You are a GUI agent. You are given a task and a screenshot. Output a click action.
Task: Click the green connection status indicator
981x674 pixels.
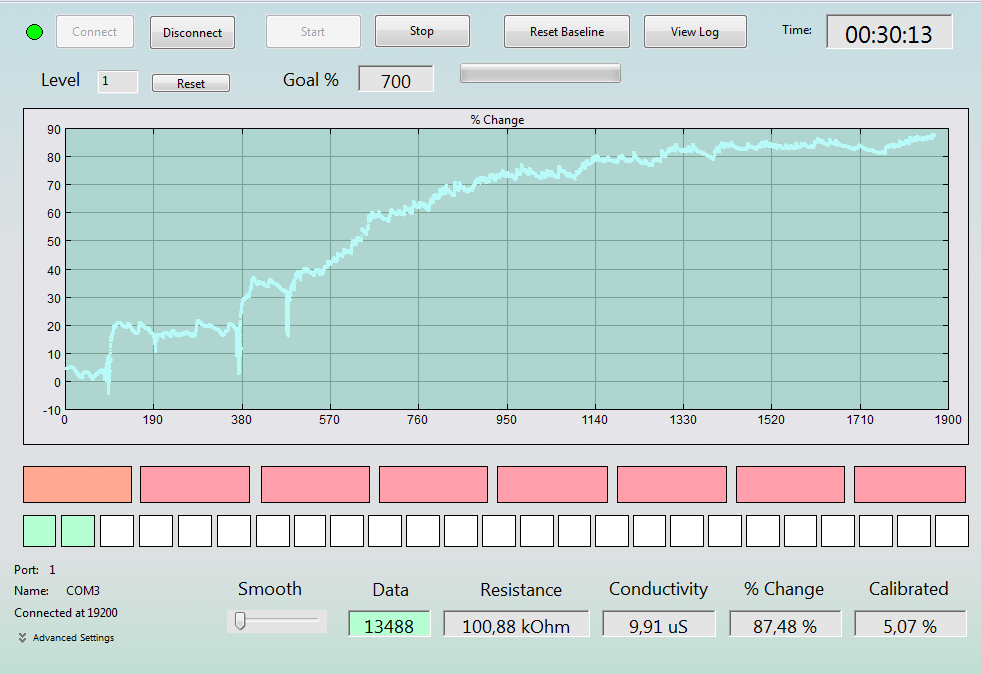tap(34, 32)
